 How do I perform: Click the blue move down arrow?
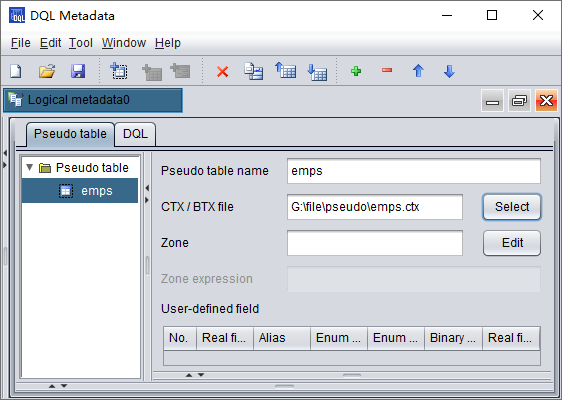[449, 71]
